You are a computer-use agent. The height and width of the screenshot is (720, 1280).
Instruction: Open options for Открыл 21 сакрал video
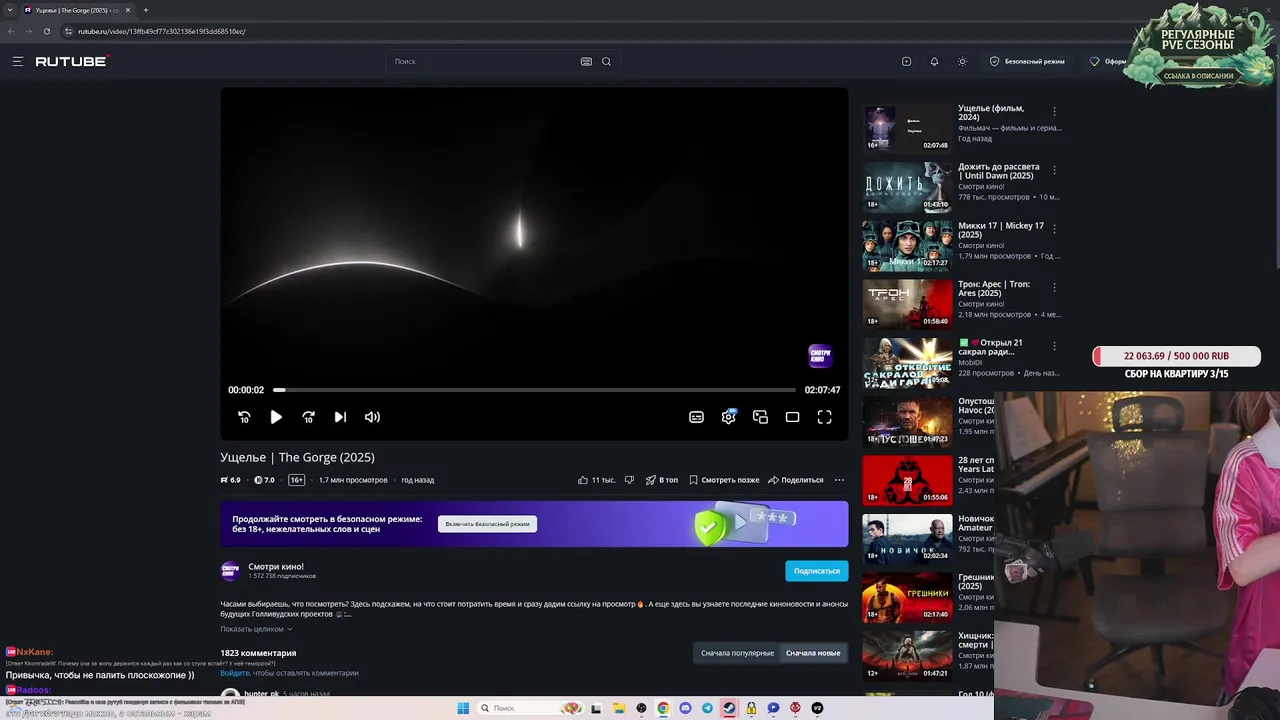(1054, 346)
